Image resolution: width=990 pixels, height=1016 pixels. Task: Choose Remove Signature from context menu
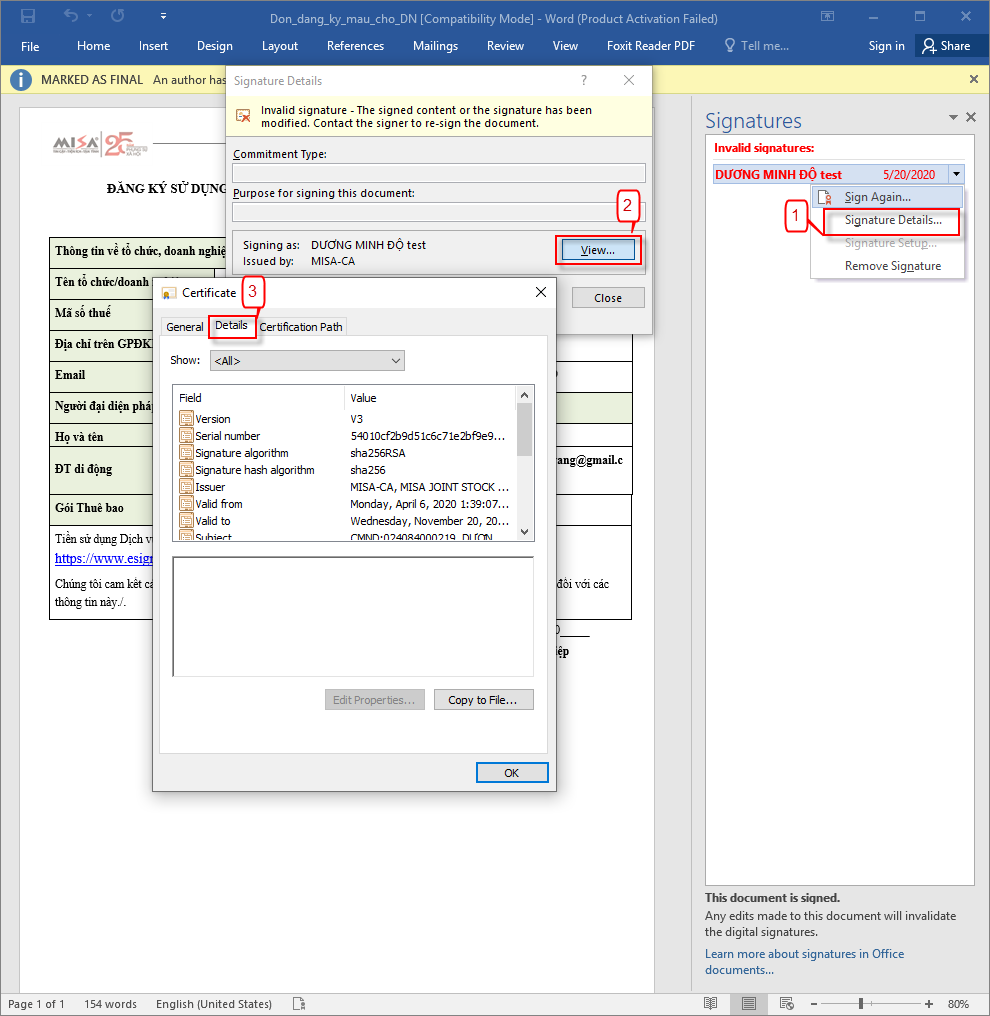coord(892,266)
